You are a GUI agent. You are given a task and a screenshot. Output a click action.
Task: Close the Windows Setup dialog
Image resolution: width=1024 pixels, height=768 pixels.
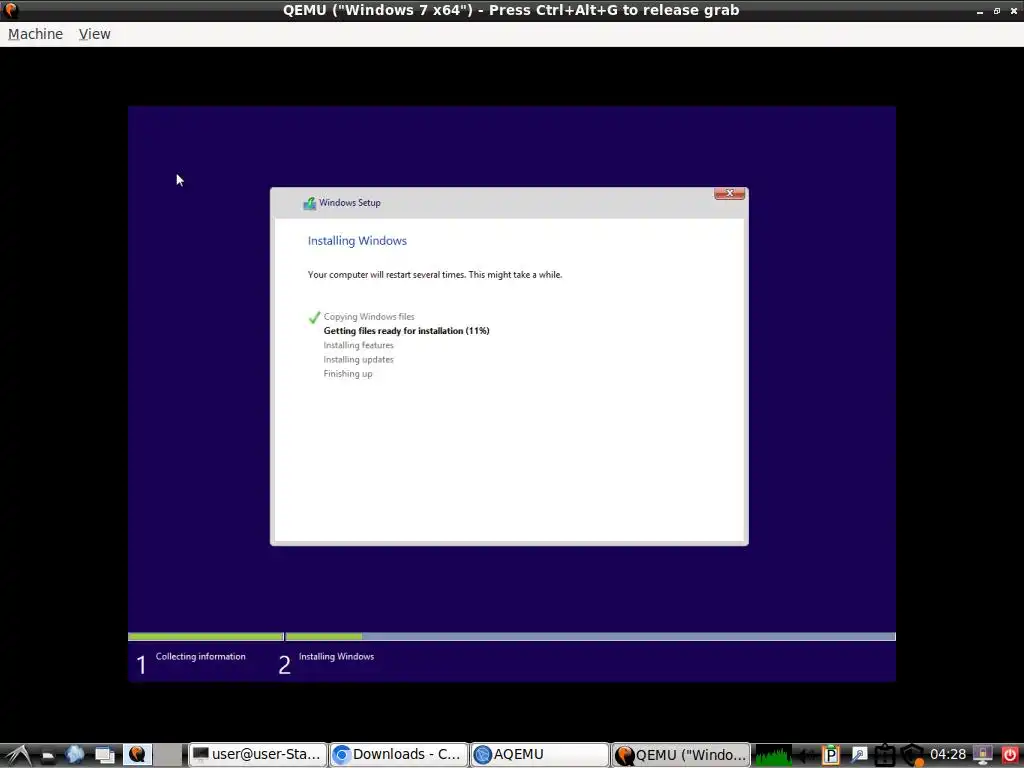[729, 193]
